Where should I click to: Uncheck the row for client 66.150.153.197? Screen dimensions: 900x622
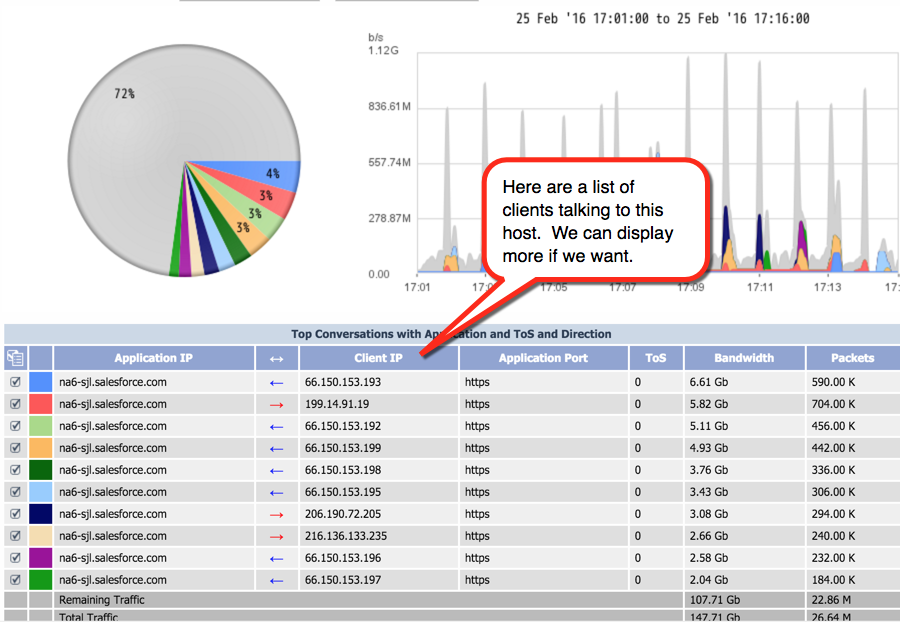(x=15, y=580)
